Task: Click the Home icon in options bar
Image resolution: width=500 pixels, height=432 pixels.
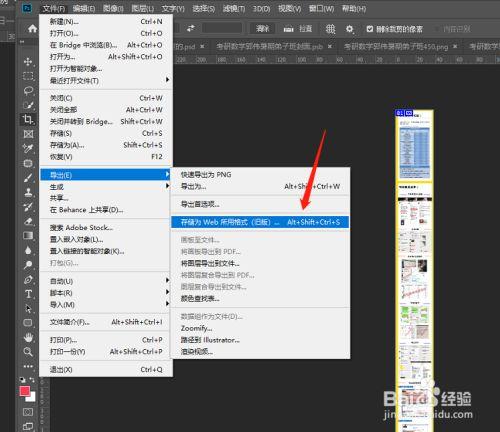Action: [x=32, y=29]
